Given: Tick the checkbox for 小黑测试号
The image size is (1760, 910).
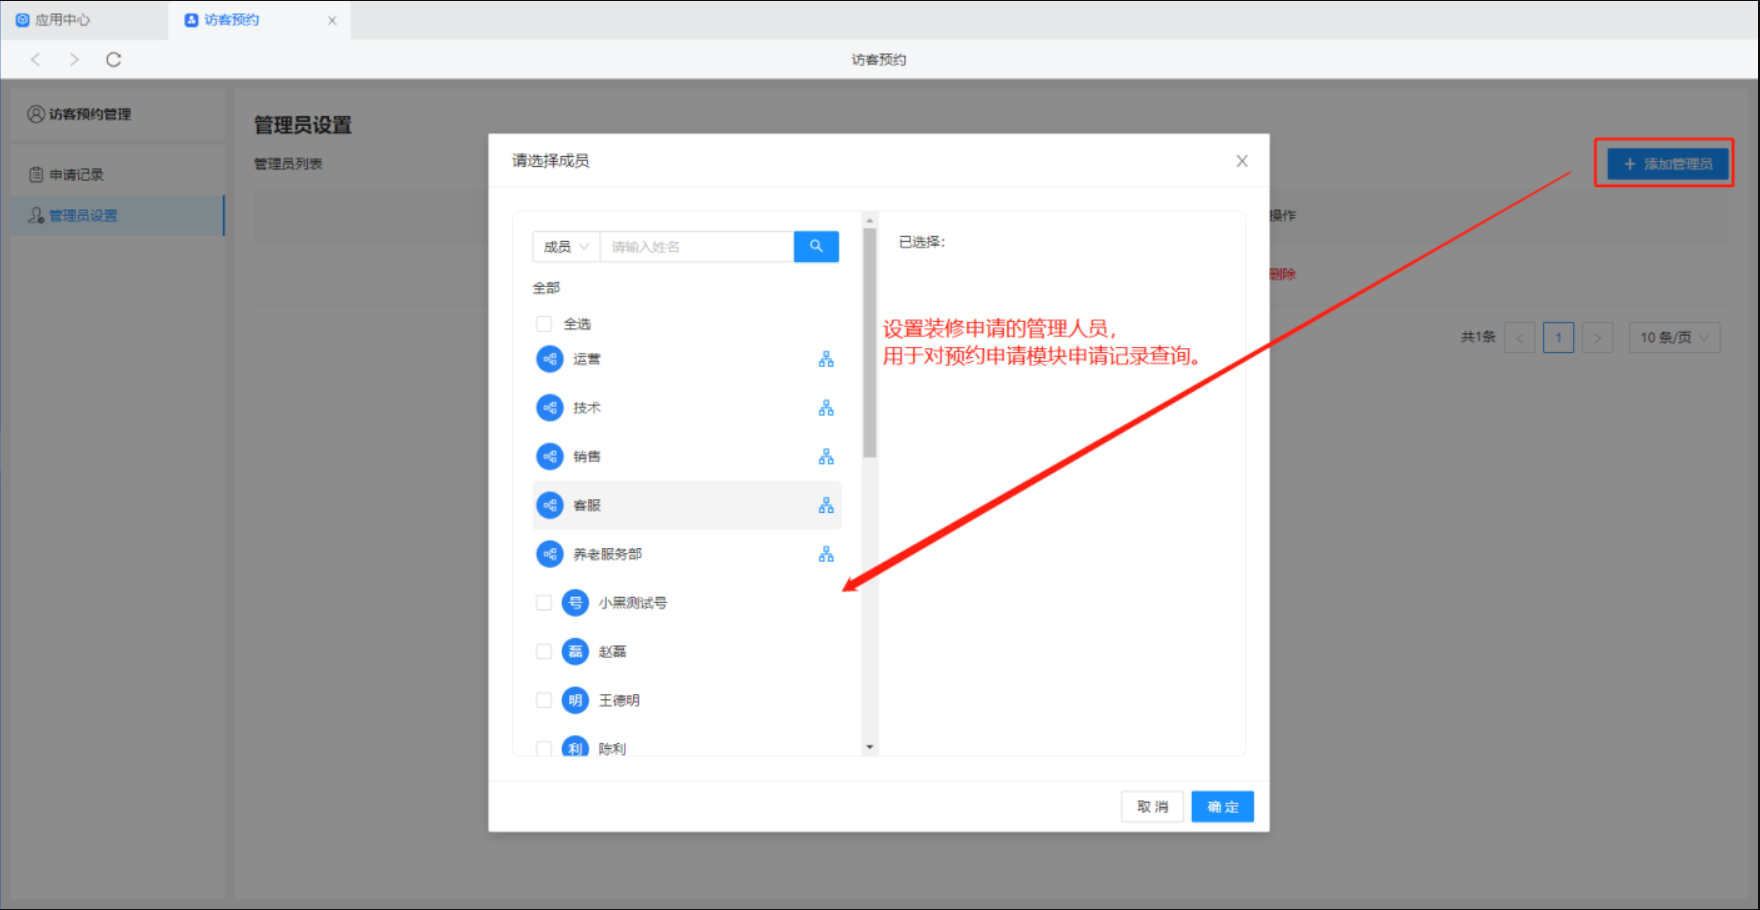Looking at the screenshot, I should pyautogui.click(x=544, y=603).
